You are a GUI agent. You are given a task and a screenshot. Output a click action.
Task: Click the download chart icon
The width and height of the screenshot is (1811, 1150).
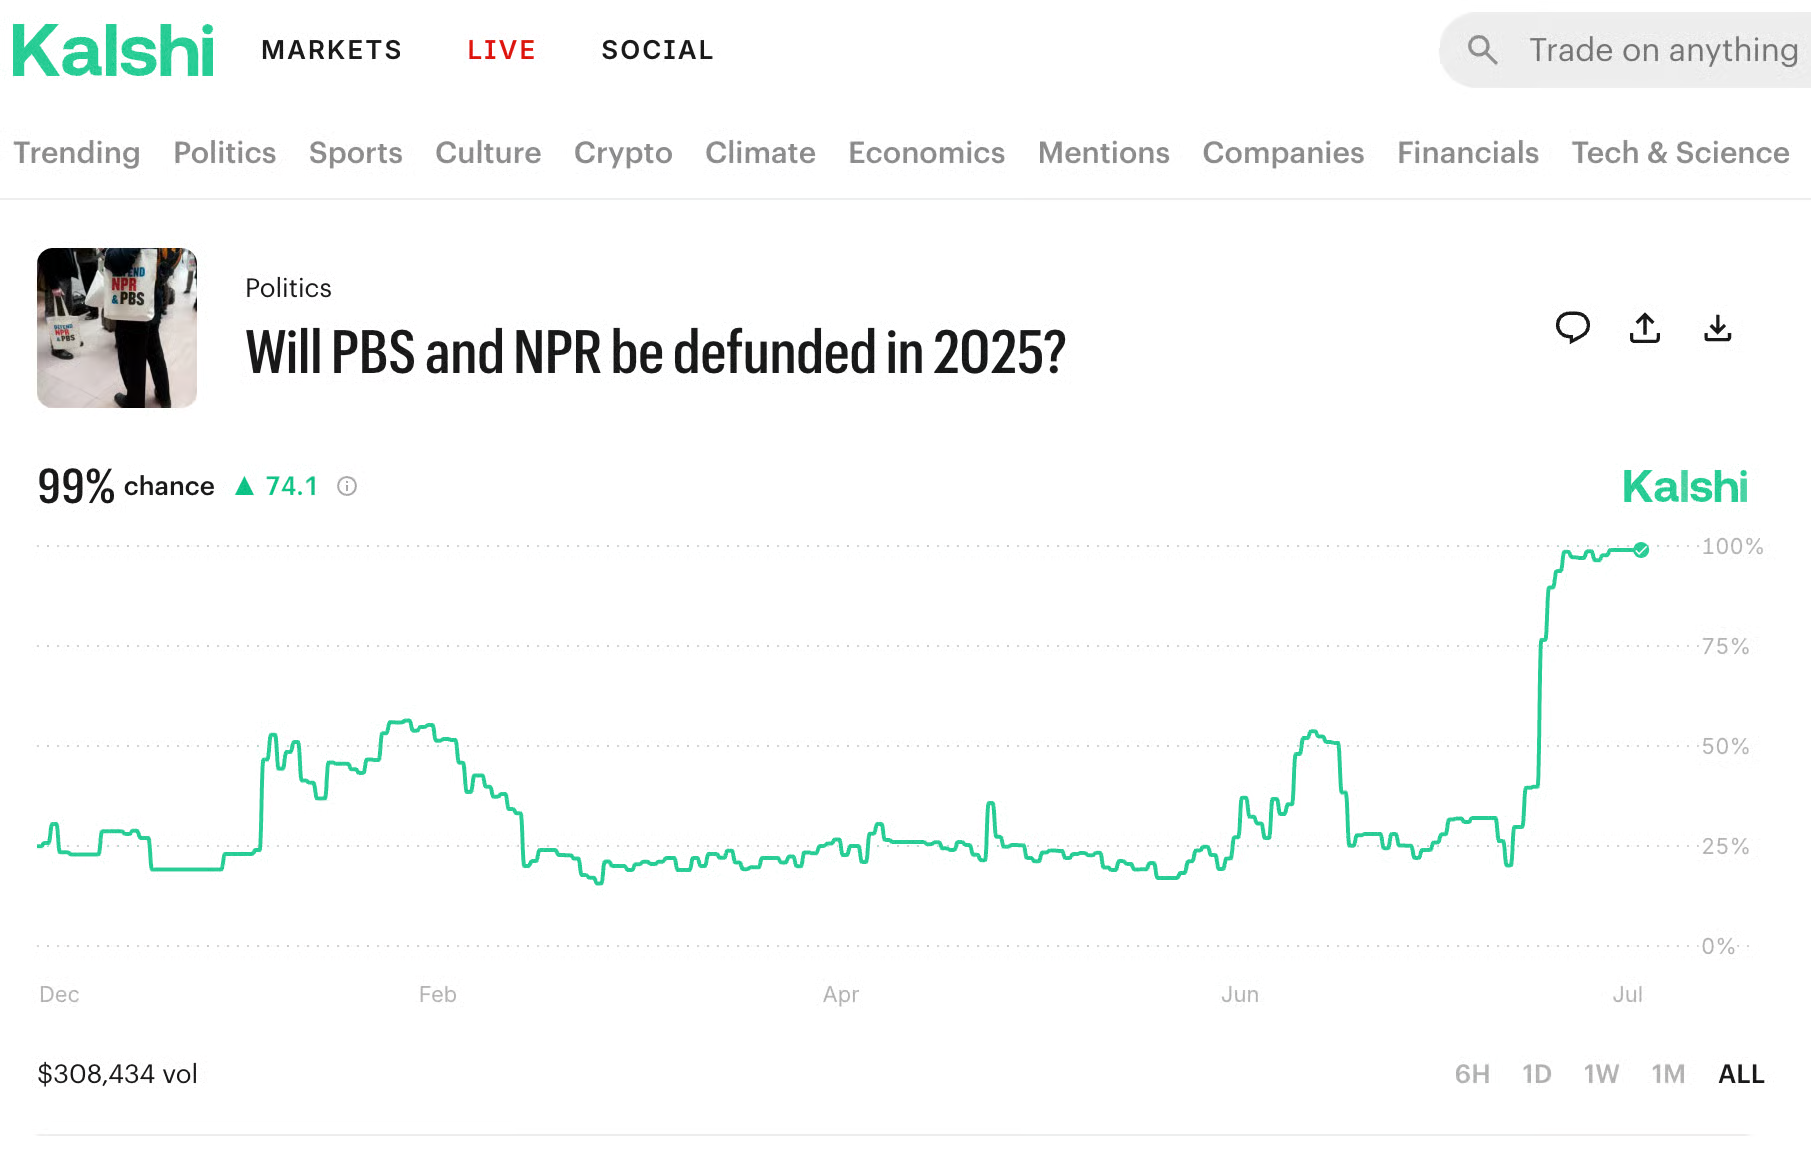click(1717, 327)
